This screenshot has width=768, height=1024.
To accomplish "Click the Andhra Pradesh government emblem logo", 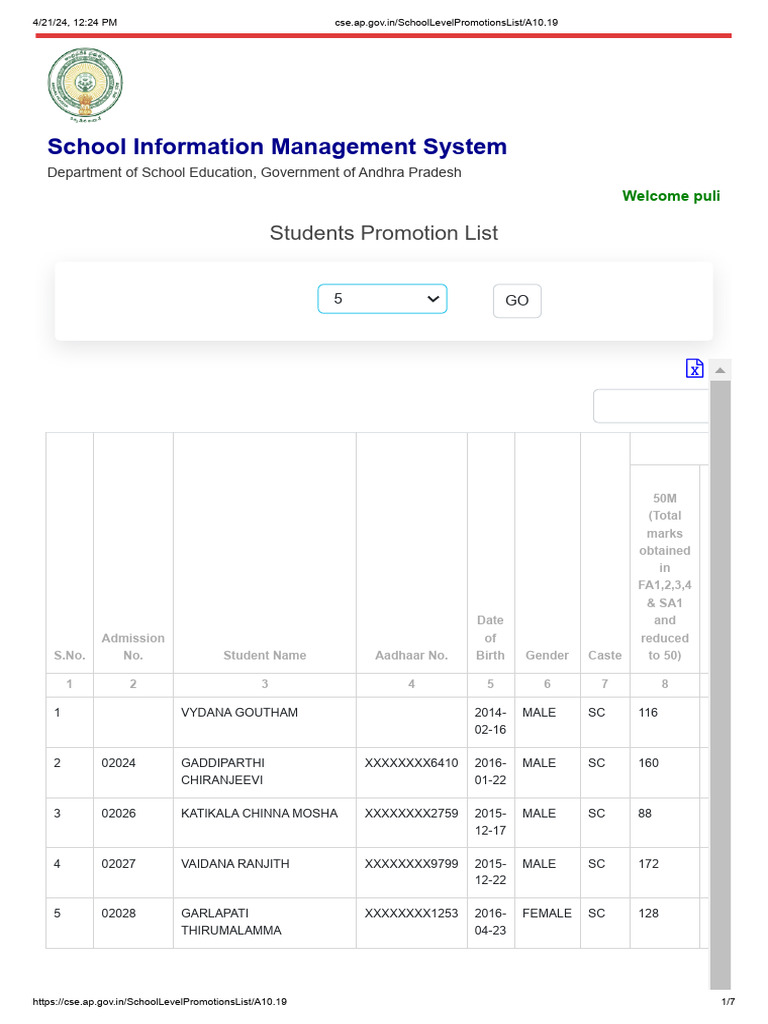I will pos(85,85).
